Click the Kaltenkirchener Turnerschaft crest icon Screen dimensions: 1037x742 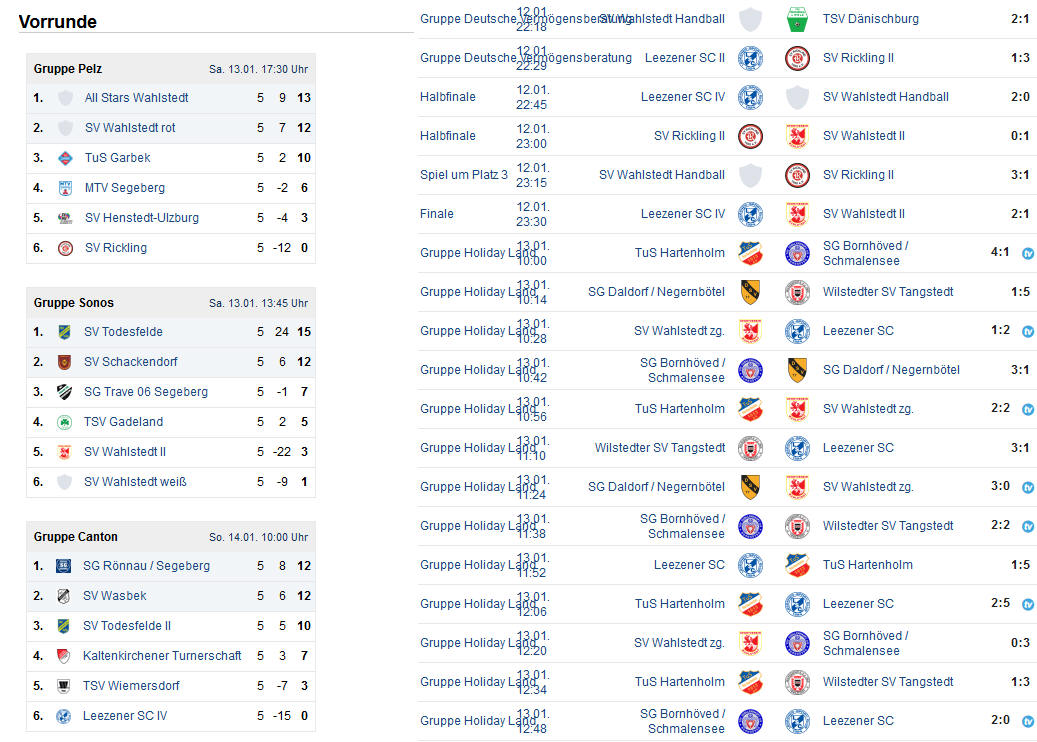tap(63, 656)
